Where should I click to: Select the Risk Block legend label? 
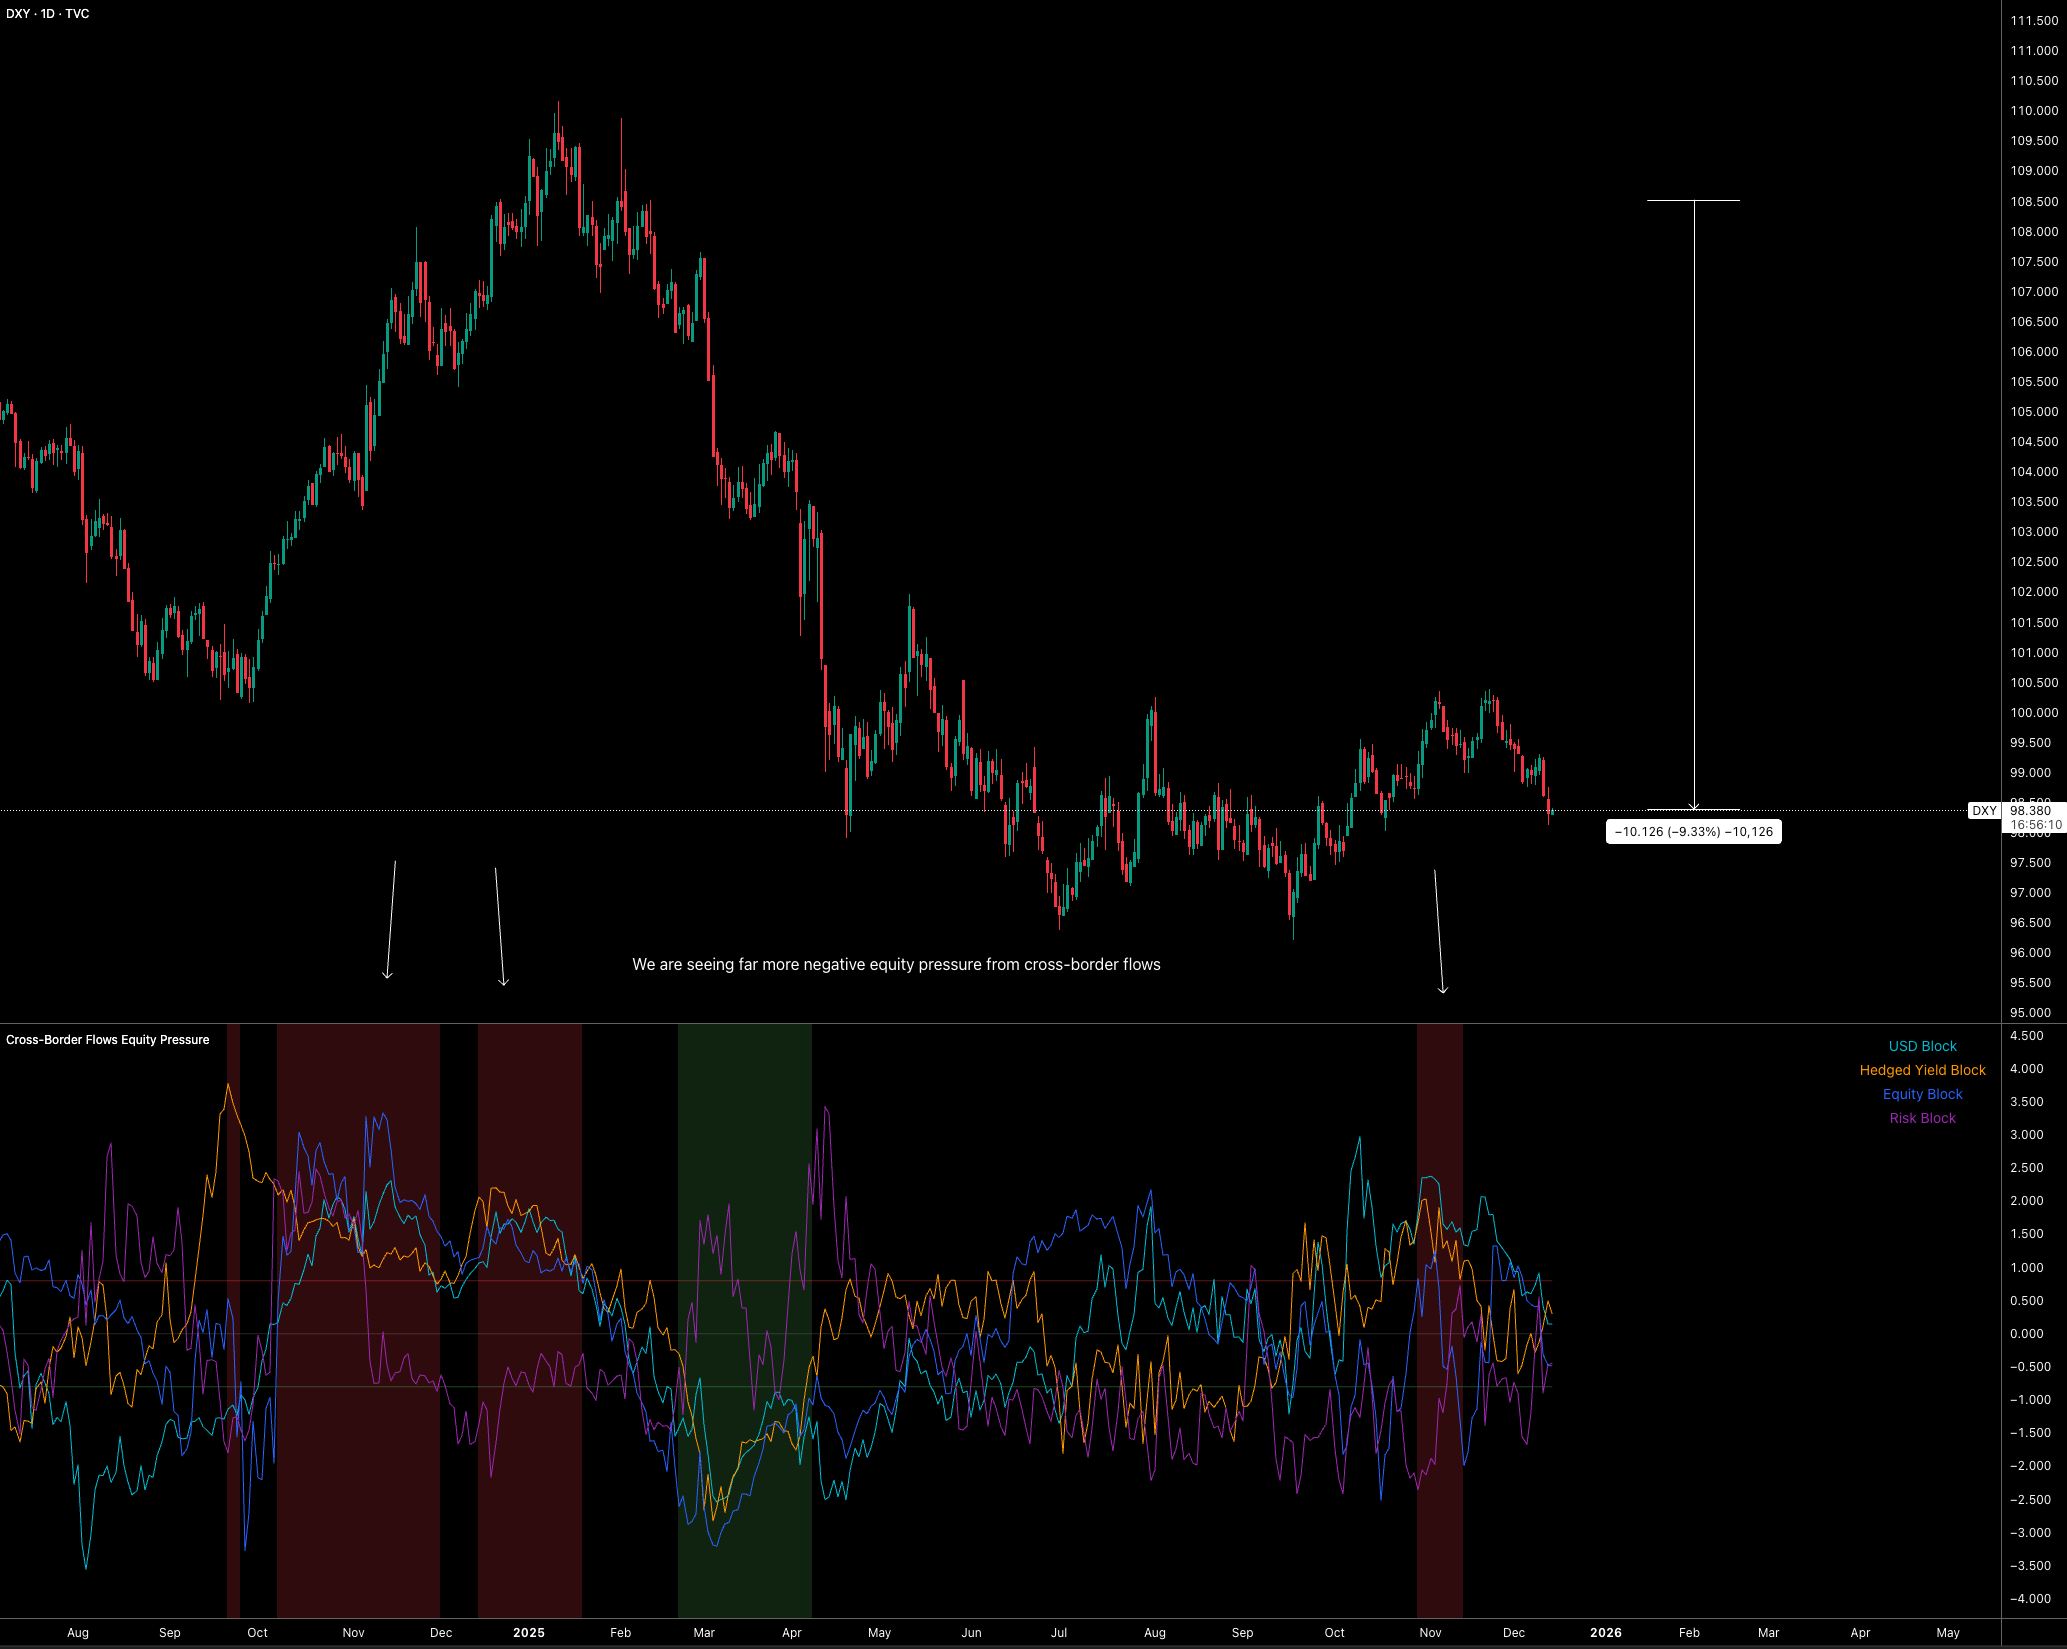click(x=1922, y=1118)
